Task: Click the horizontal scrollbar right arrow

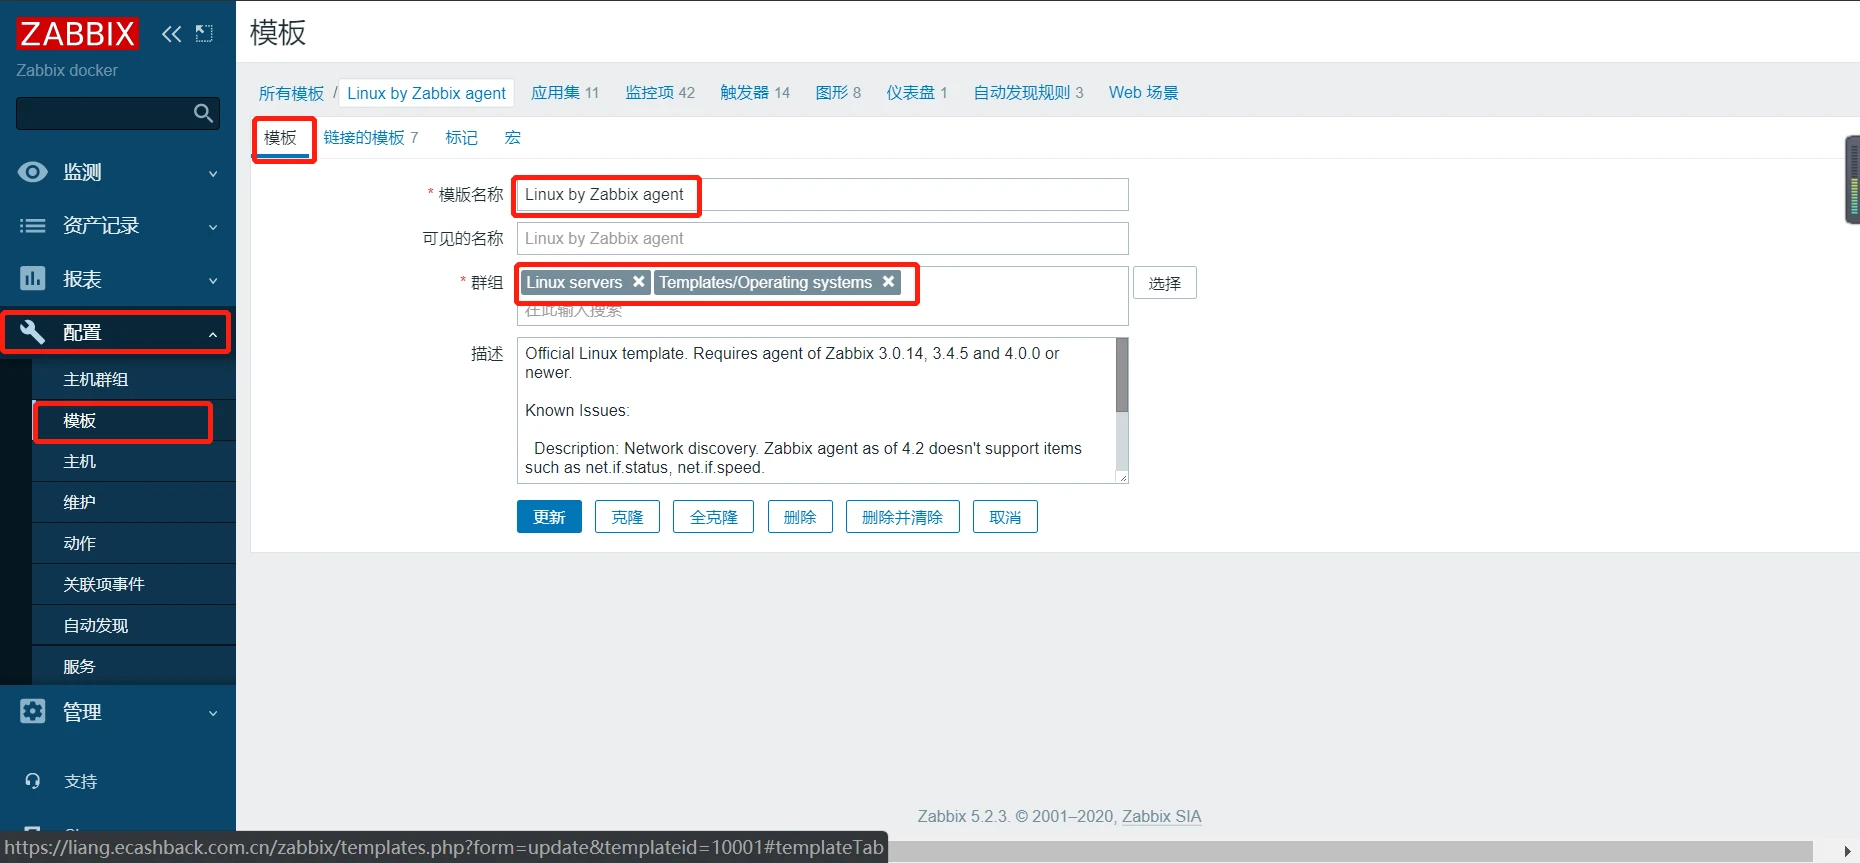Action: [1847, 851]
